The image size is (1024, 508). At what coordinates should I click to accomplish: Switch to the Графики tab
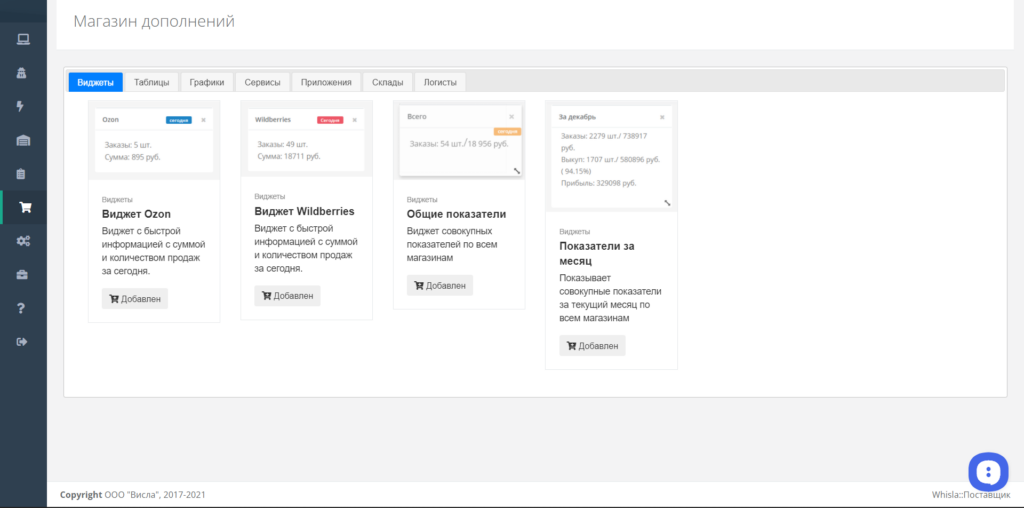pos(207,82)
